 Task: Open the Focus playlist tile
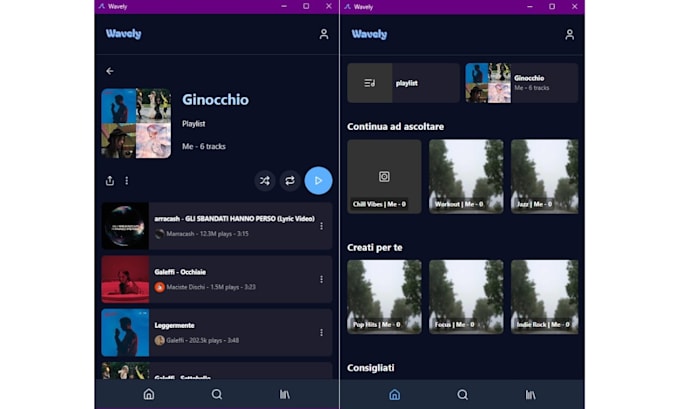466,297
